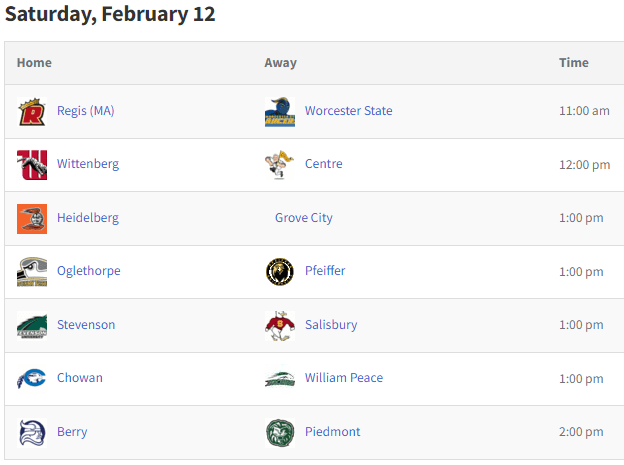Screen dimensions: 624x465
Task: Click the Pfeiffer falcon circular logo
Action: pyautogui.click(x=280, y=272)
